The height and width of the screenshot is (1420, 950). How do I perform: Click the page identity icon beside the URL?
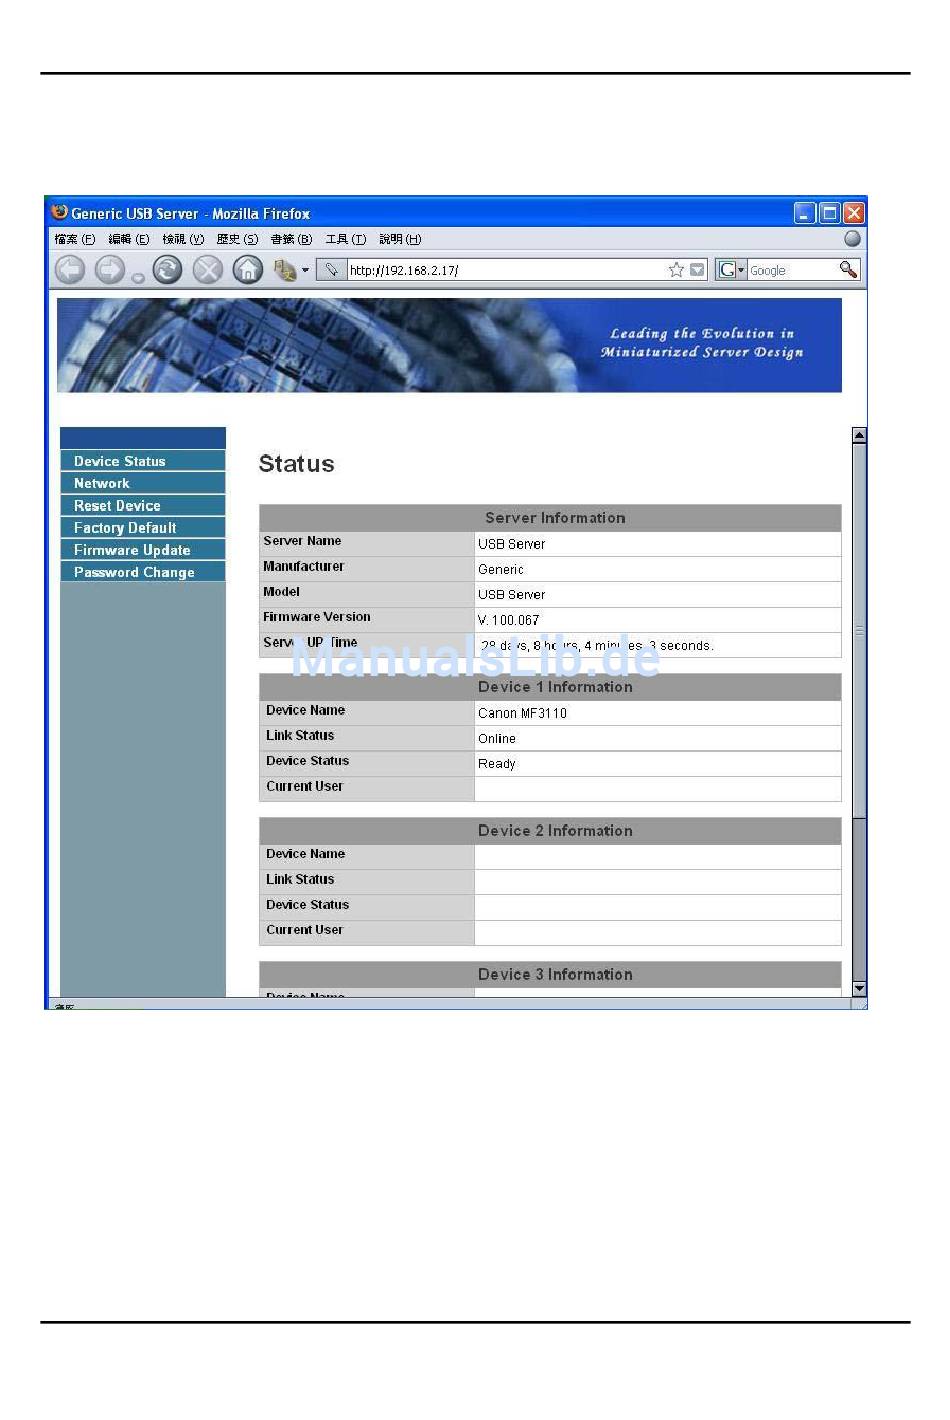[x=332, y=270]
